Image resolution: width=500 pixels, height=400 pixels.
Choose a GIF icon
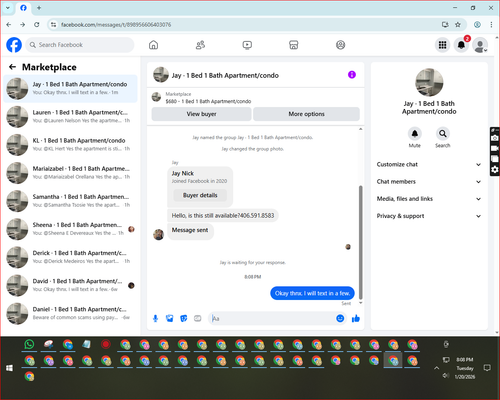[x=198, y=319]
